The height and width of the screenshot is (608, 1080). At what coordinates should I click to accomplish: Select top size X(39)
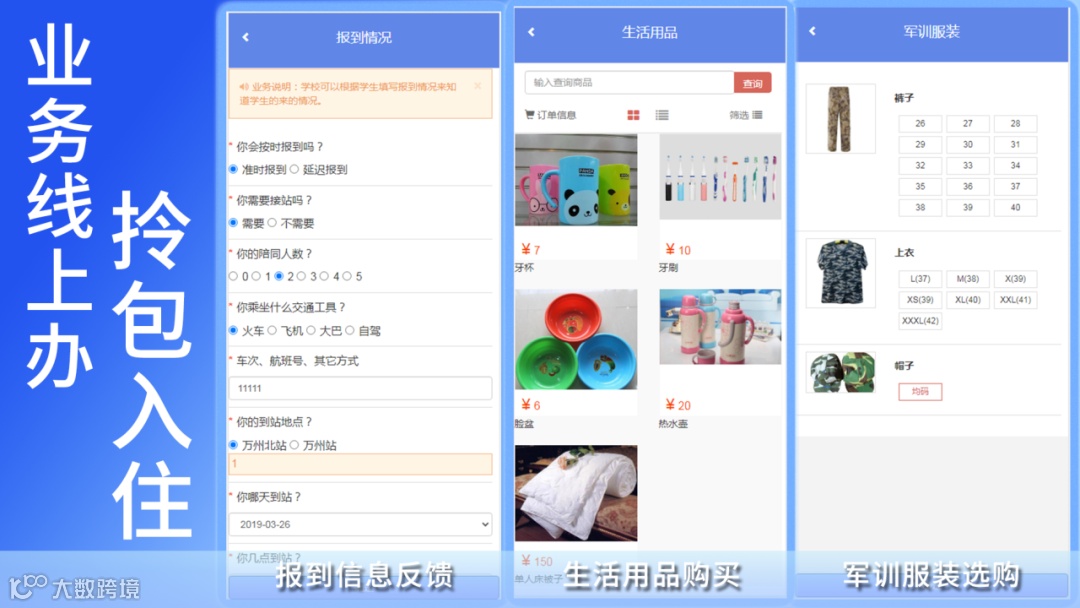[1015, 279]
